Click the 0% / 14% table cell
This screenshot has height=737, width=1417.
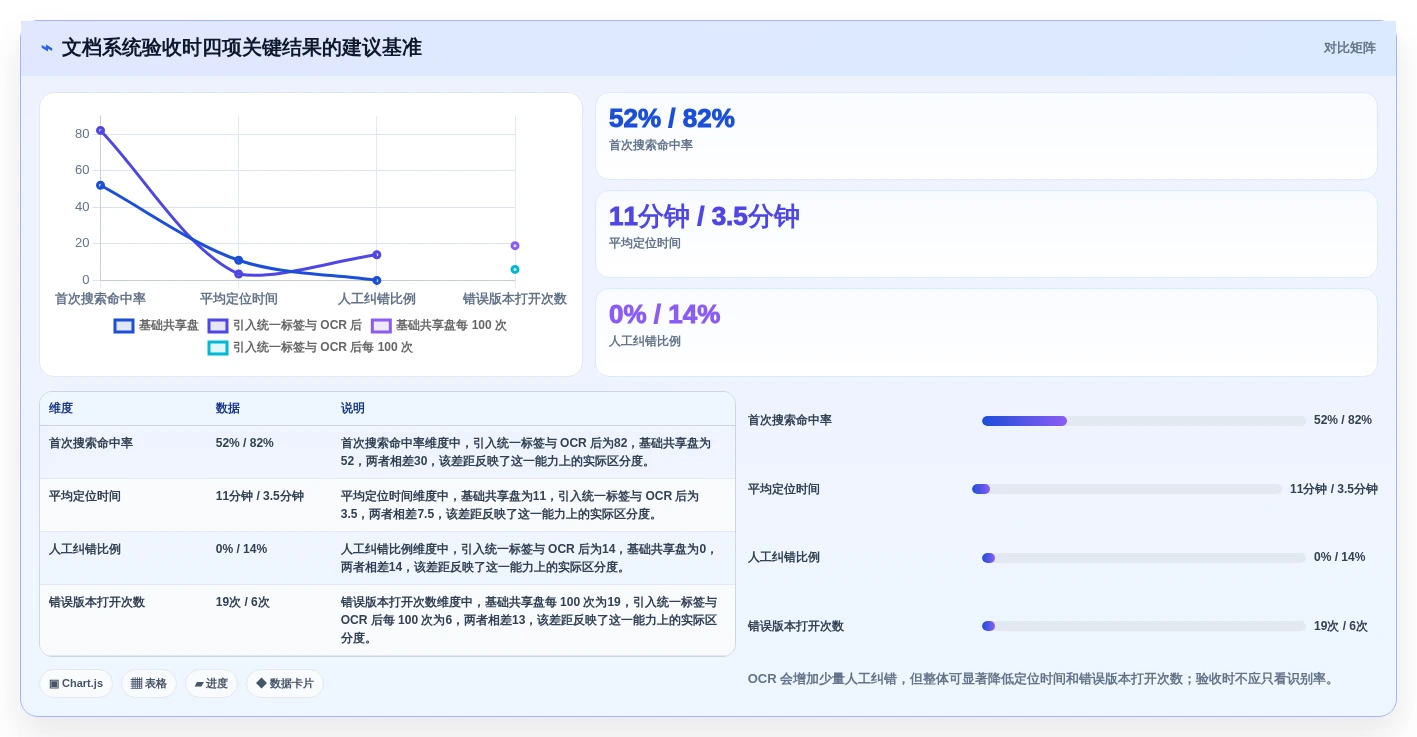(x=242, y=549)
